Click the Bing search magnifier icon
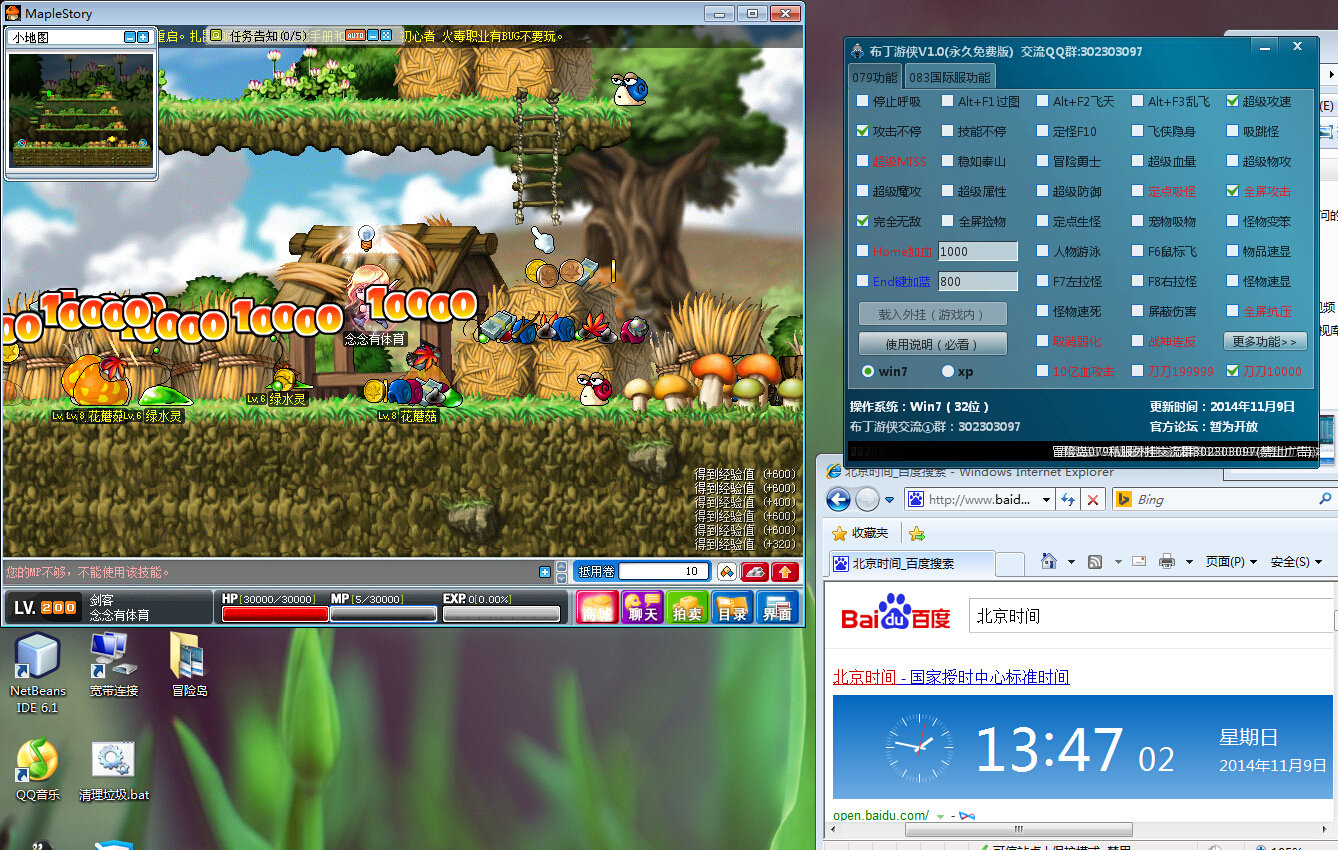The height and width of the screenshot is (850, 1338). click(x=1326, y=499)
